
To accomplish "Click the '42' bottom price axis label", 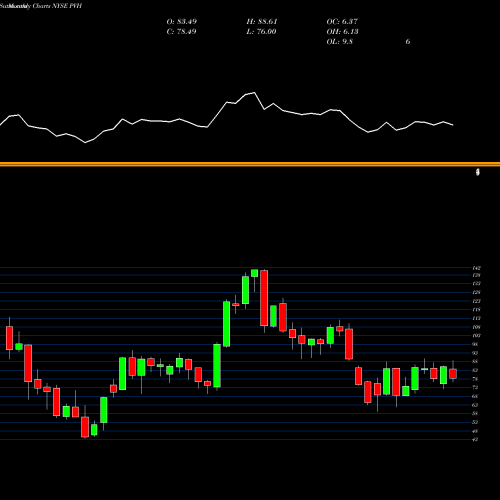I will click(x=475, y=440).
